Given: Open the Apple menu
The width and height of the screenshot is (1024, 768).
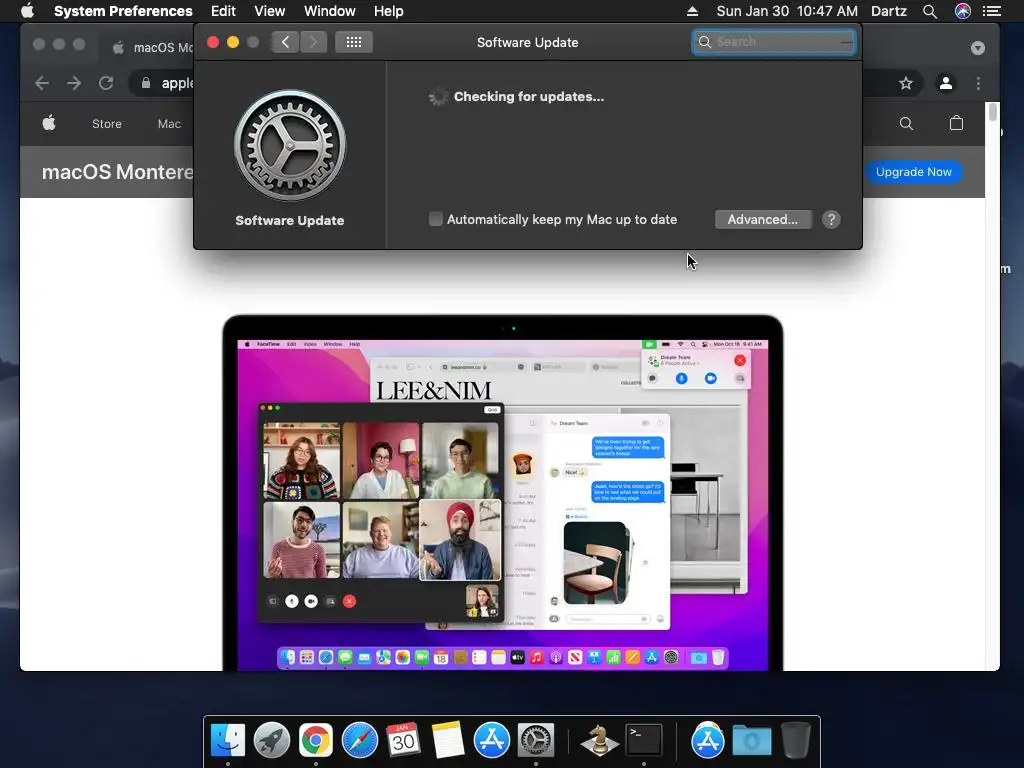Looking at the screenshot, I should [x=27, y=11].
